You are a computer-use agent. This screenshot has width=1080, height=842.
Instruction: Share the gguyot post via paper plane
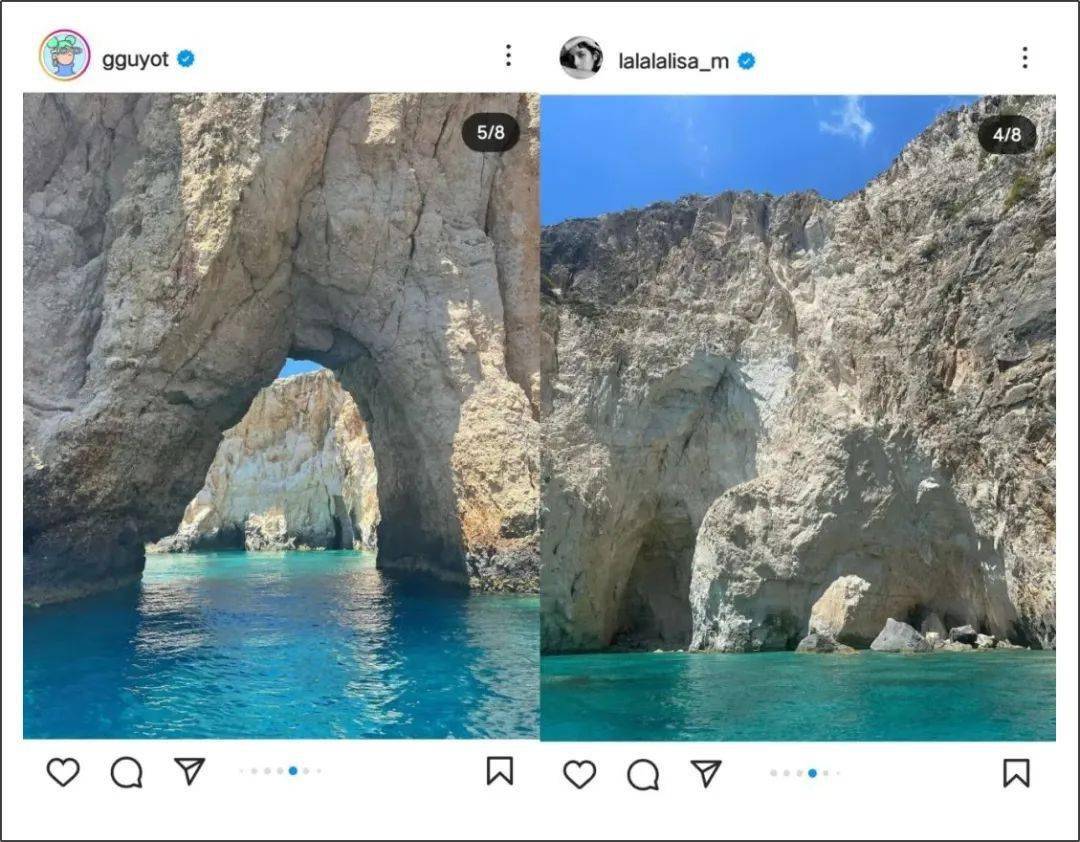(x=189, y=770)
